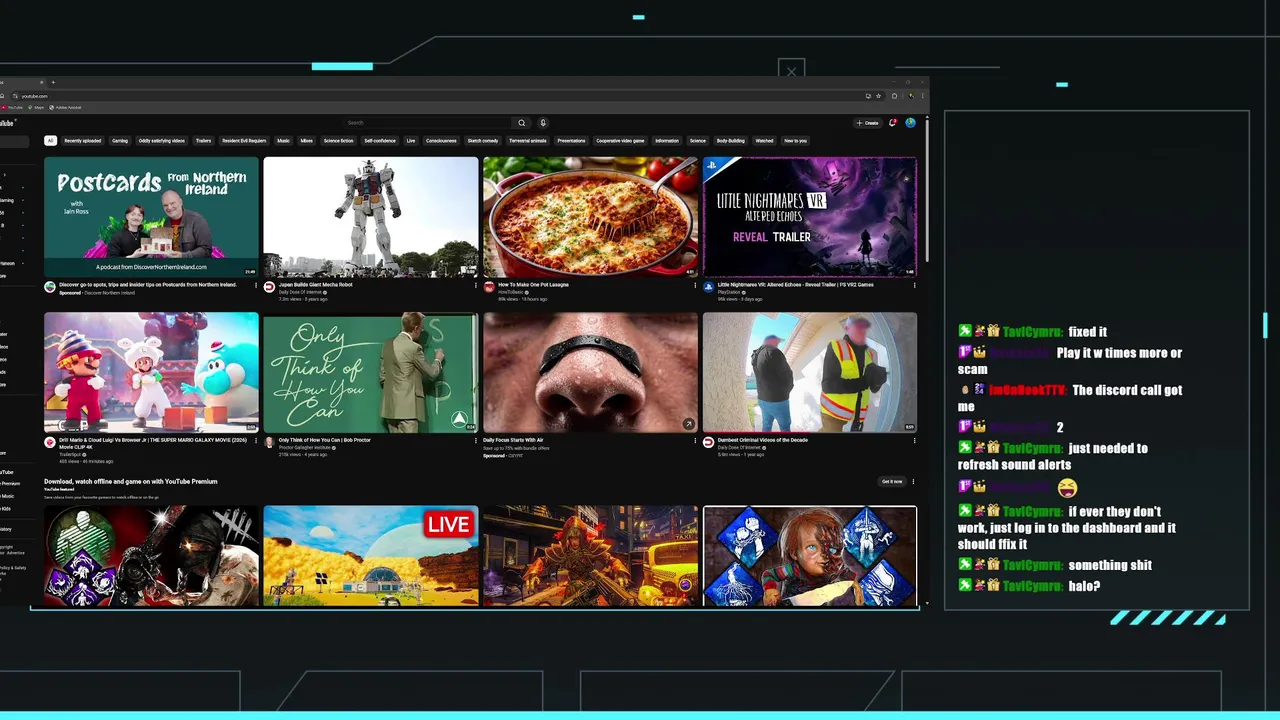Open nose strip Daily Focus ad thumbnail
Screen dimensions: 1280x720
point(591,373)
